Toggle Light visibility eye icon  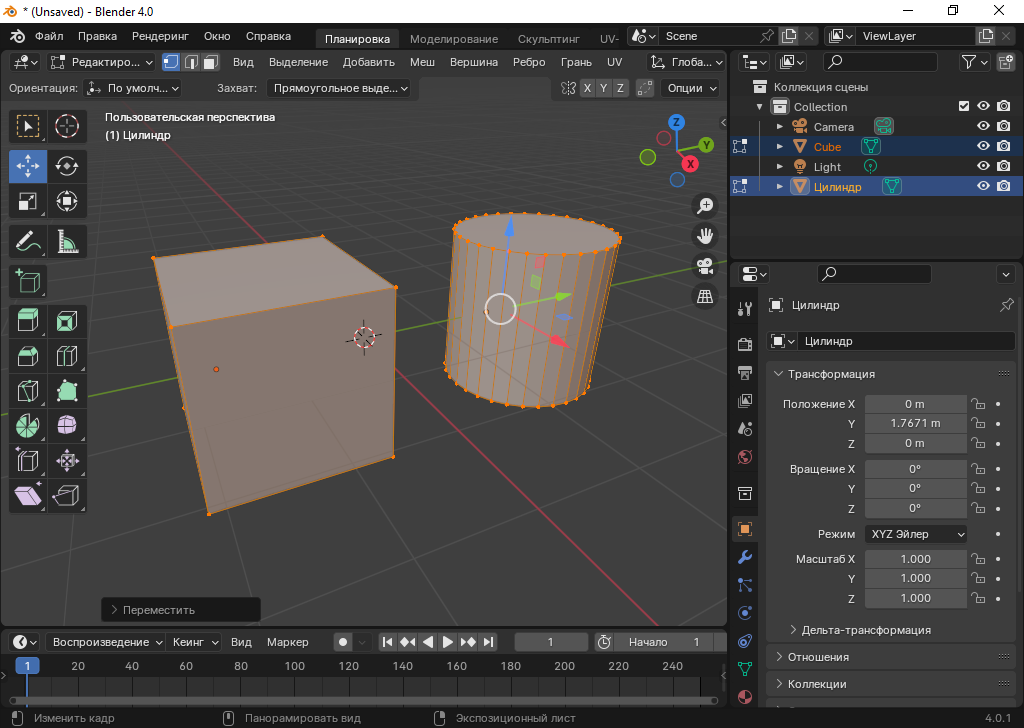[x=983, y=166]
